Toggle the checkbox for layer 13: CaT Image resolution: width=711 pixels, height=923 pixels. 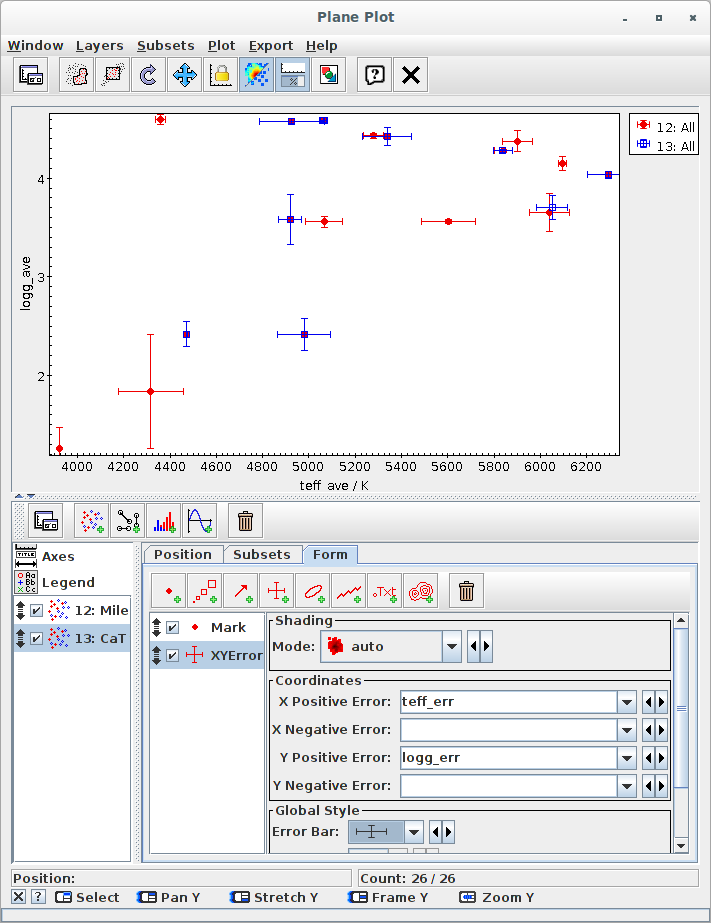(x=36, y=638)
